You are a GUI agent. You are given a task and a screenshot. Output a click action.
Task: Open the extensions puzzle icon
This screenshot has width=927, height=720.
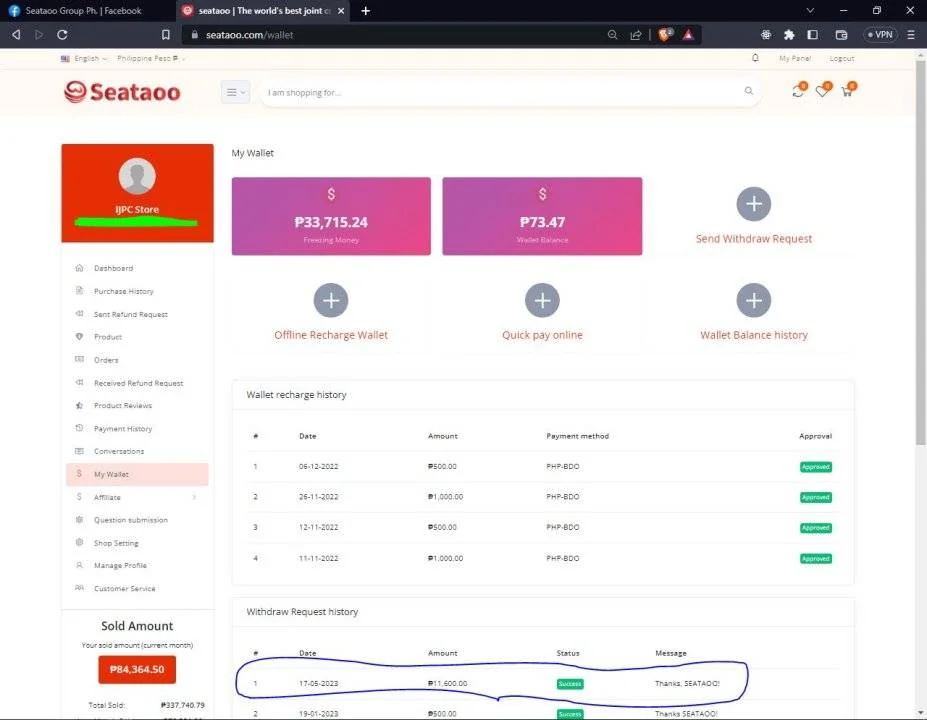click(x=789, y=35)
